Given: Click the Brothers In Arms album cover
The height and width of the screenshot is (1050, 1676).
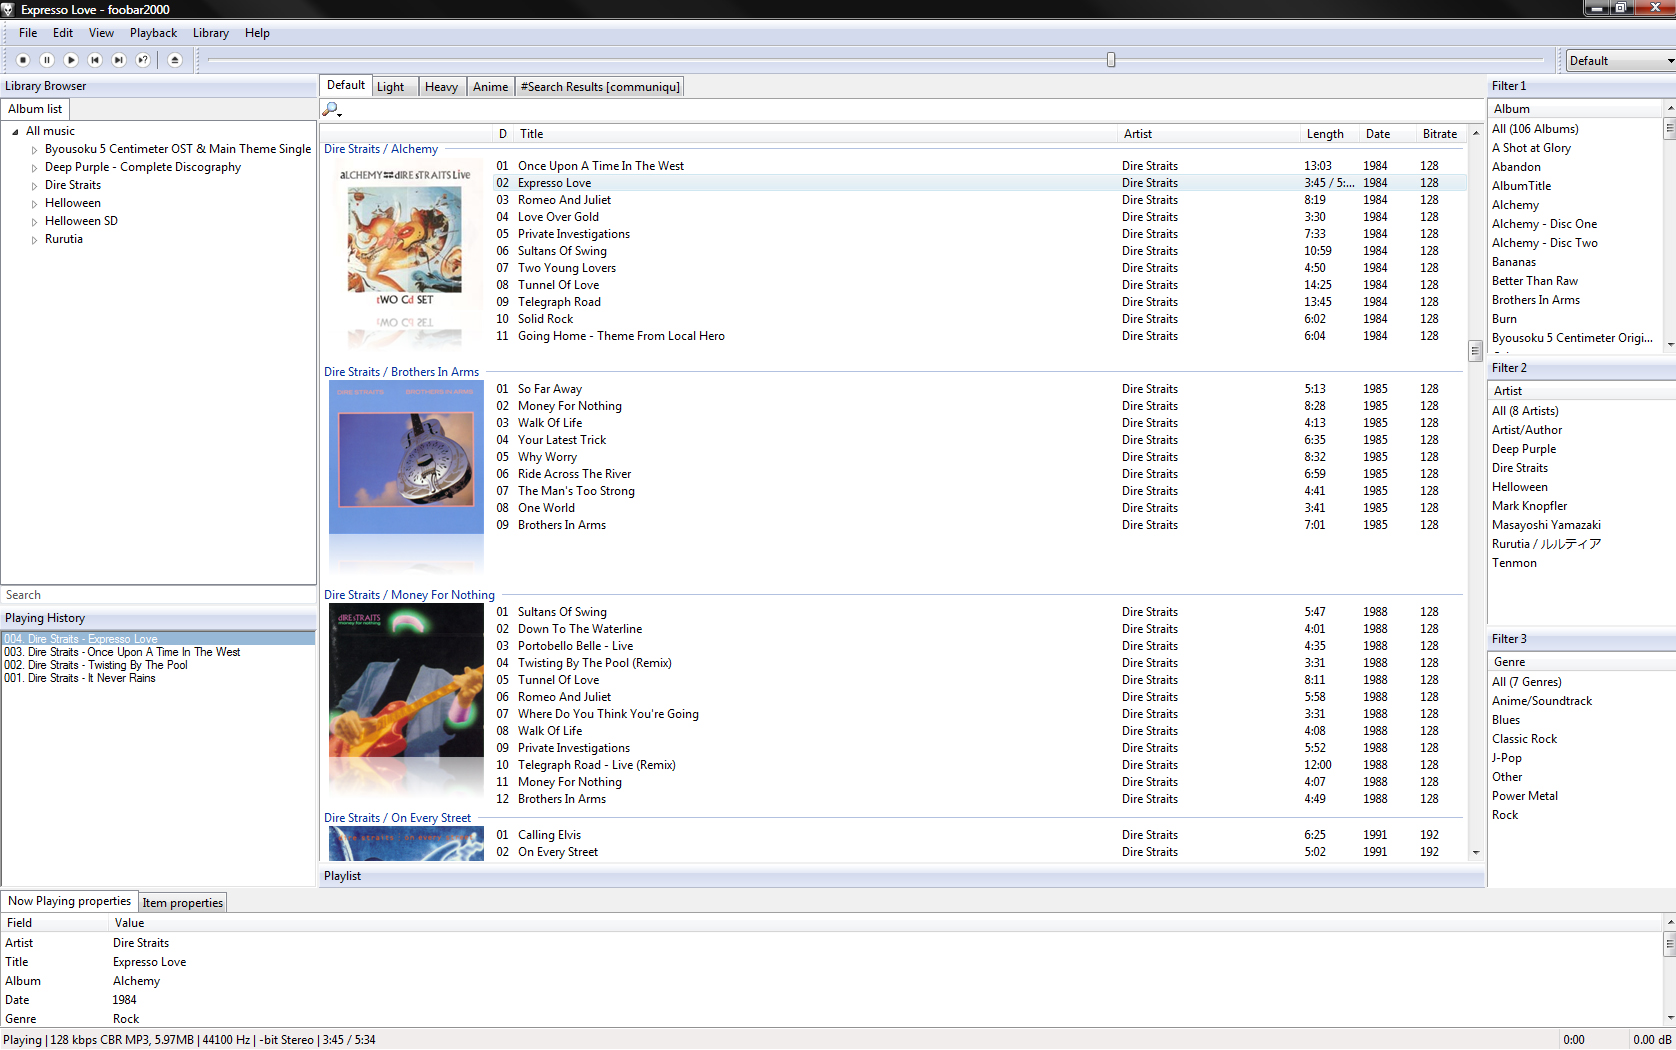Looking at the screenshot, I should click(x=406, y=457).
